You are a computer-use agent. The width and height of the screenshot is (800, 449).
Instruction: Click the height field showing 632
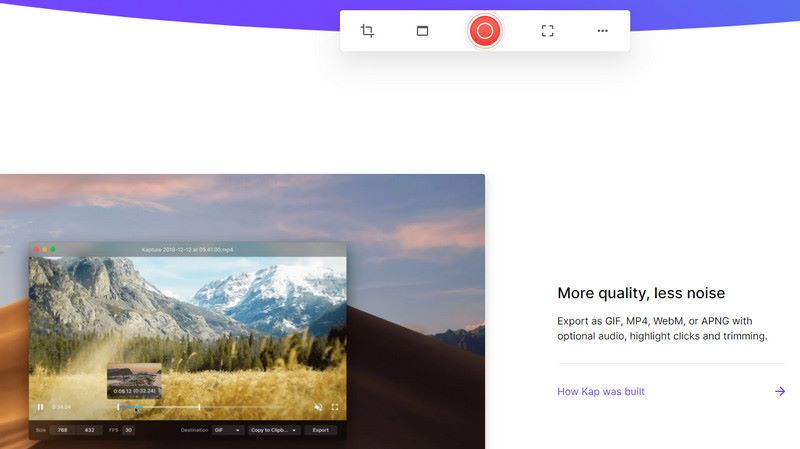(89, 430)
